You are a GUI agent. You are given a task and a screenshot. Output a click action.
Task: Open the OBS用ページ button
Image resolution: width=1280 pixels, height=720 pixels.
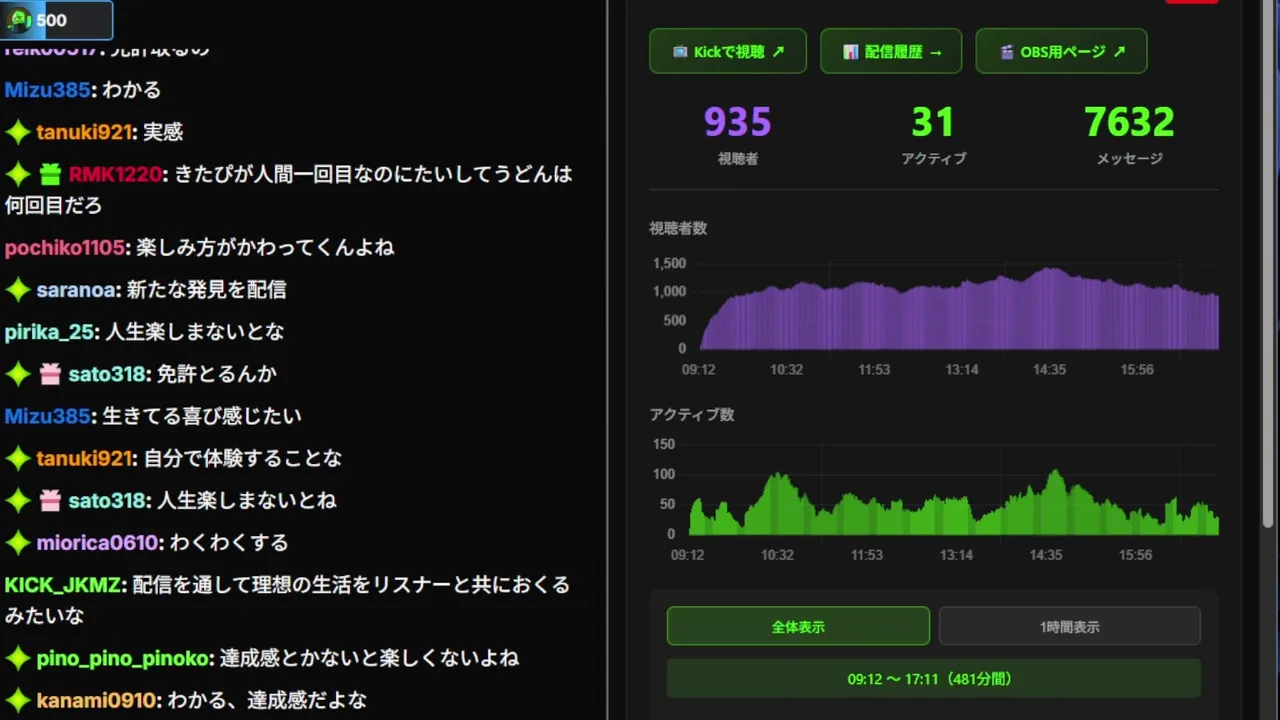[1061, 51]
